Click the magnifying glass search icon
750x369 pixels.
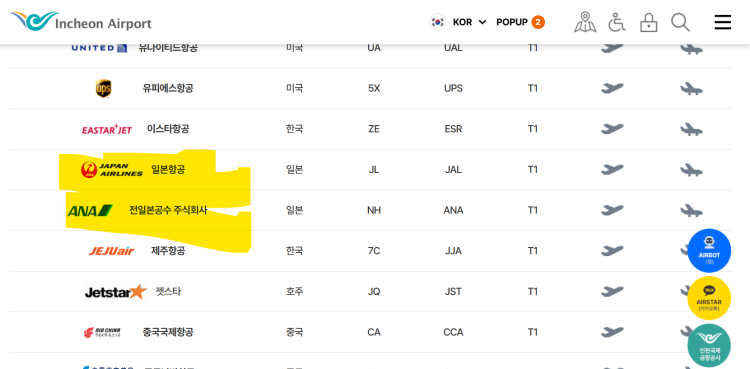click(680, 22)
